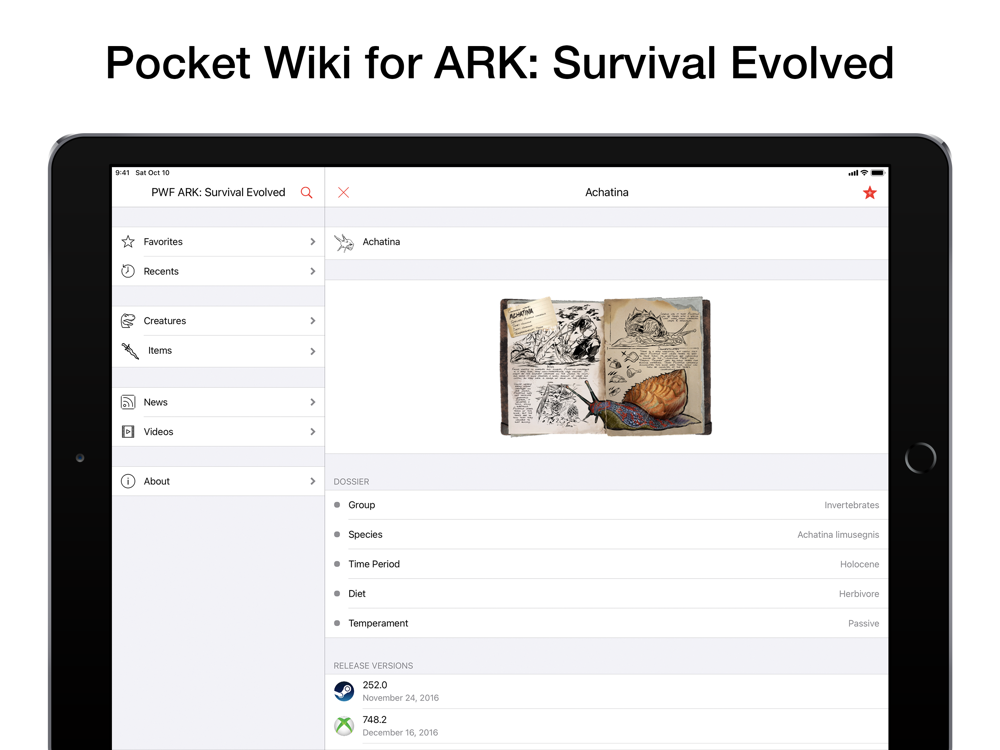Expand the Recents row chevron

(312, 271)
